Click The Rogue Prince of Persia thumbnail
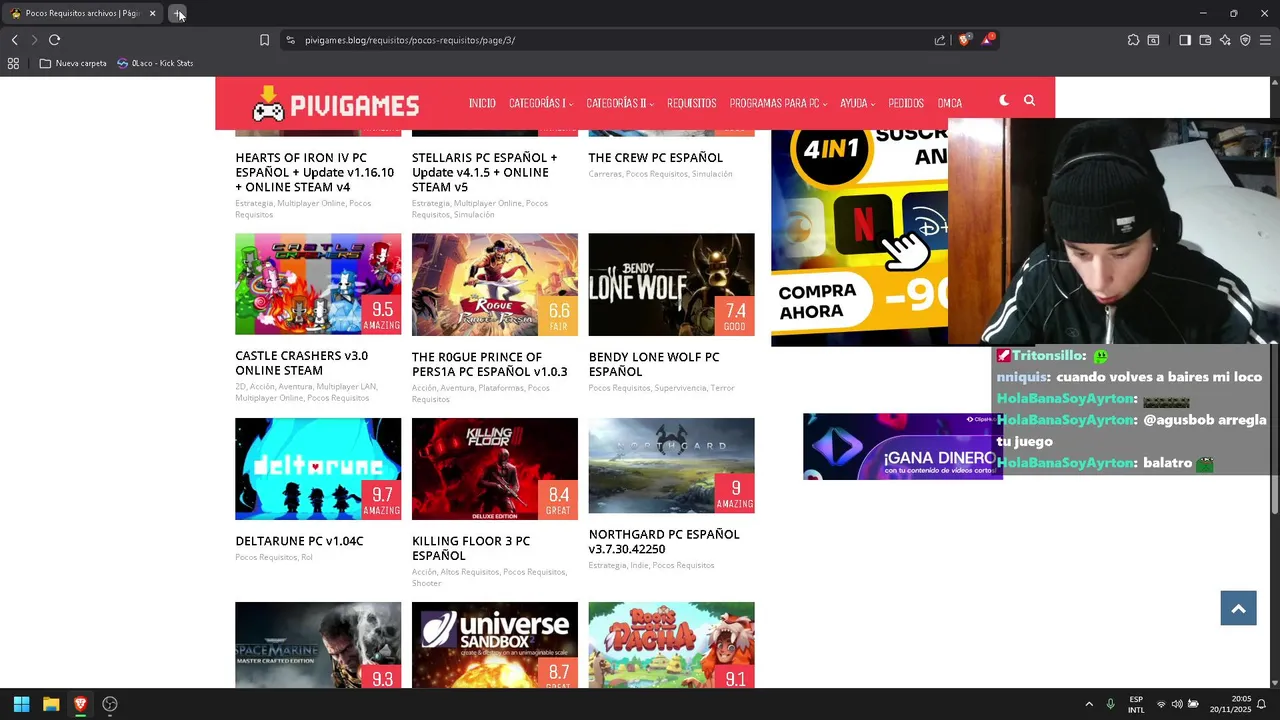This screenshot has height=720, width=1280. 495,285
